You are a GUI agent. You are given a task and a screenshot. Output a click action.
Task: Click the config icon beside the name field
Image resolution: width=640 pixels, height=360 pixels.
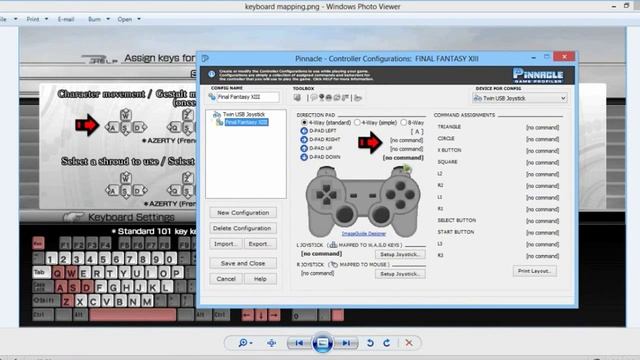click(212, 97)
